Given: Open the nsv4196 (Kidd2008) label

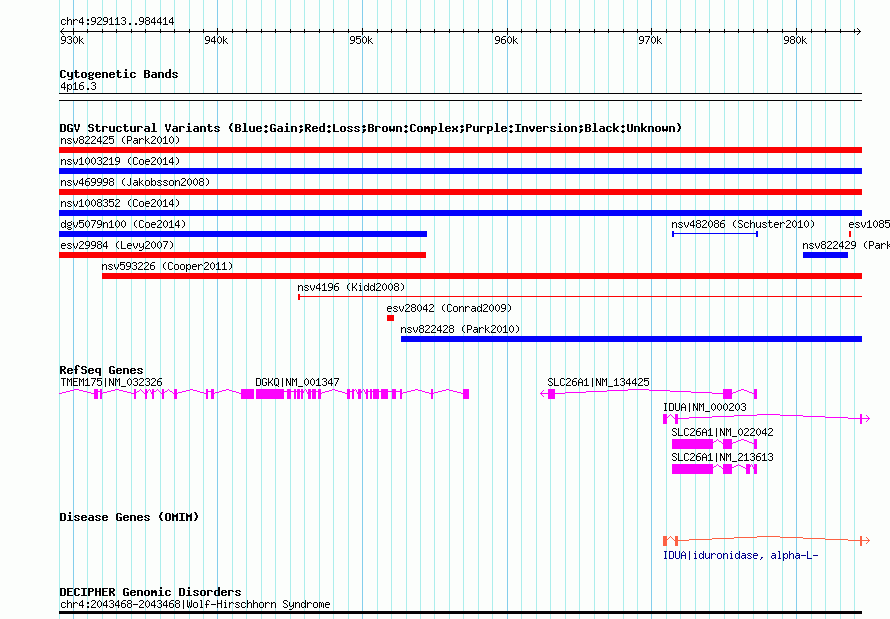Looking at the screenshot, I should (x=351, y=287).
